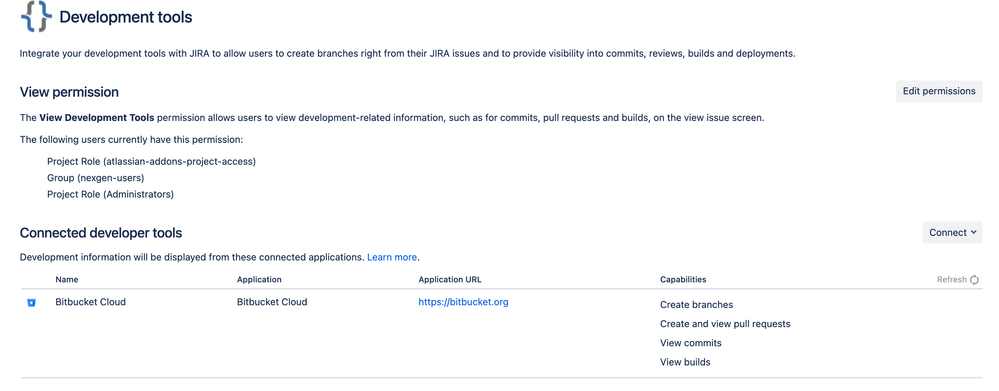This screenshot has height=391, width=999.
Task: Click the Refresh label text
Action: [952, 280]
